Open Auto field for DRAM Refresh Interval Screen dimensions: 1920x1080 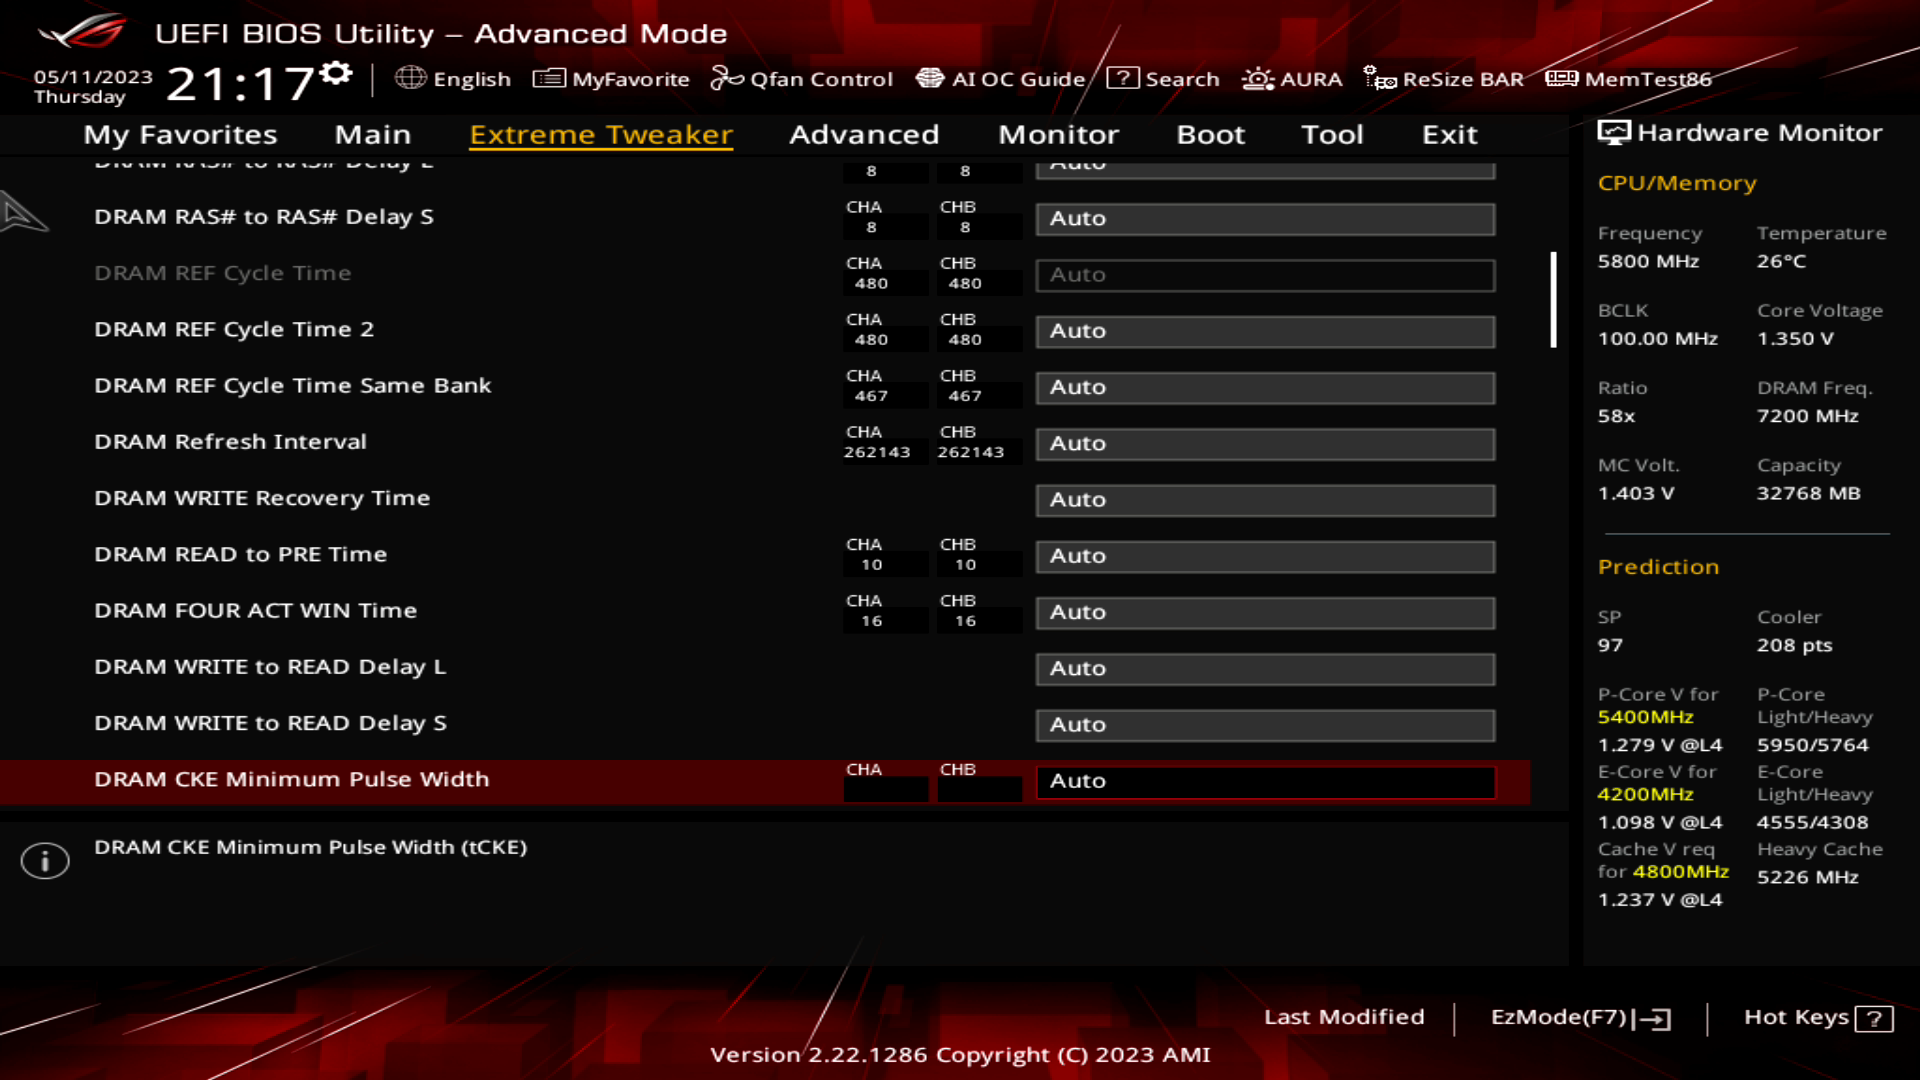1265,444
